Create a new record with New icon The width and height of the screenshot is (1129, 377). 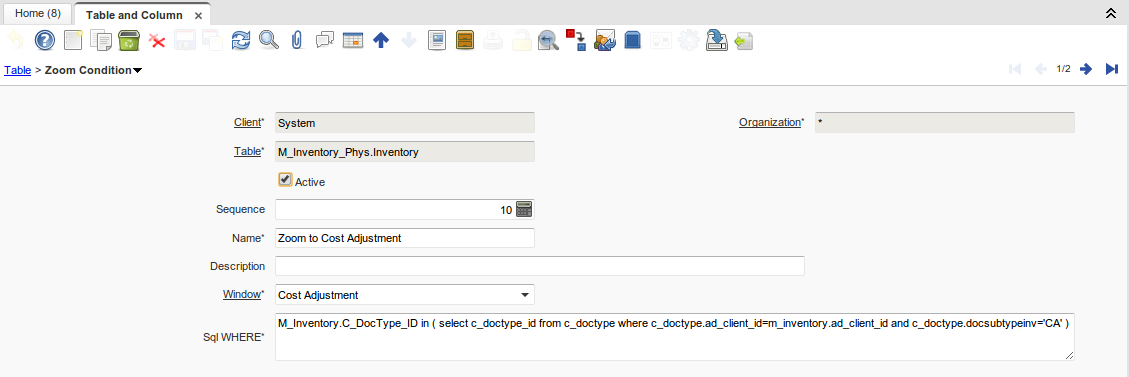[73, 40]
